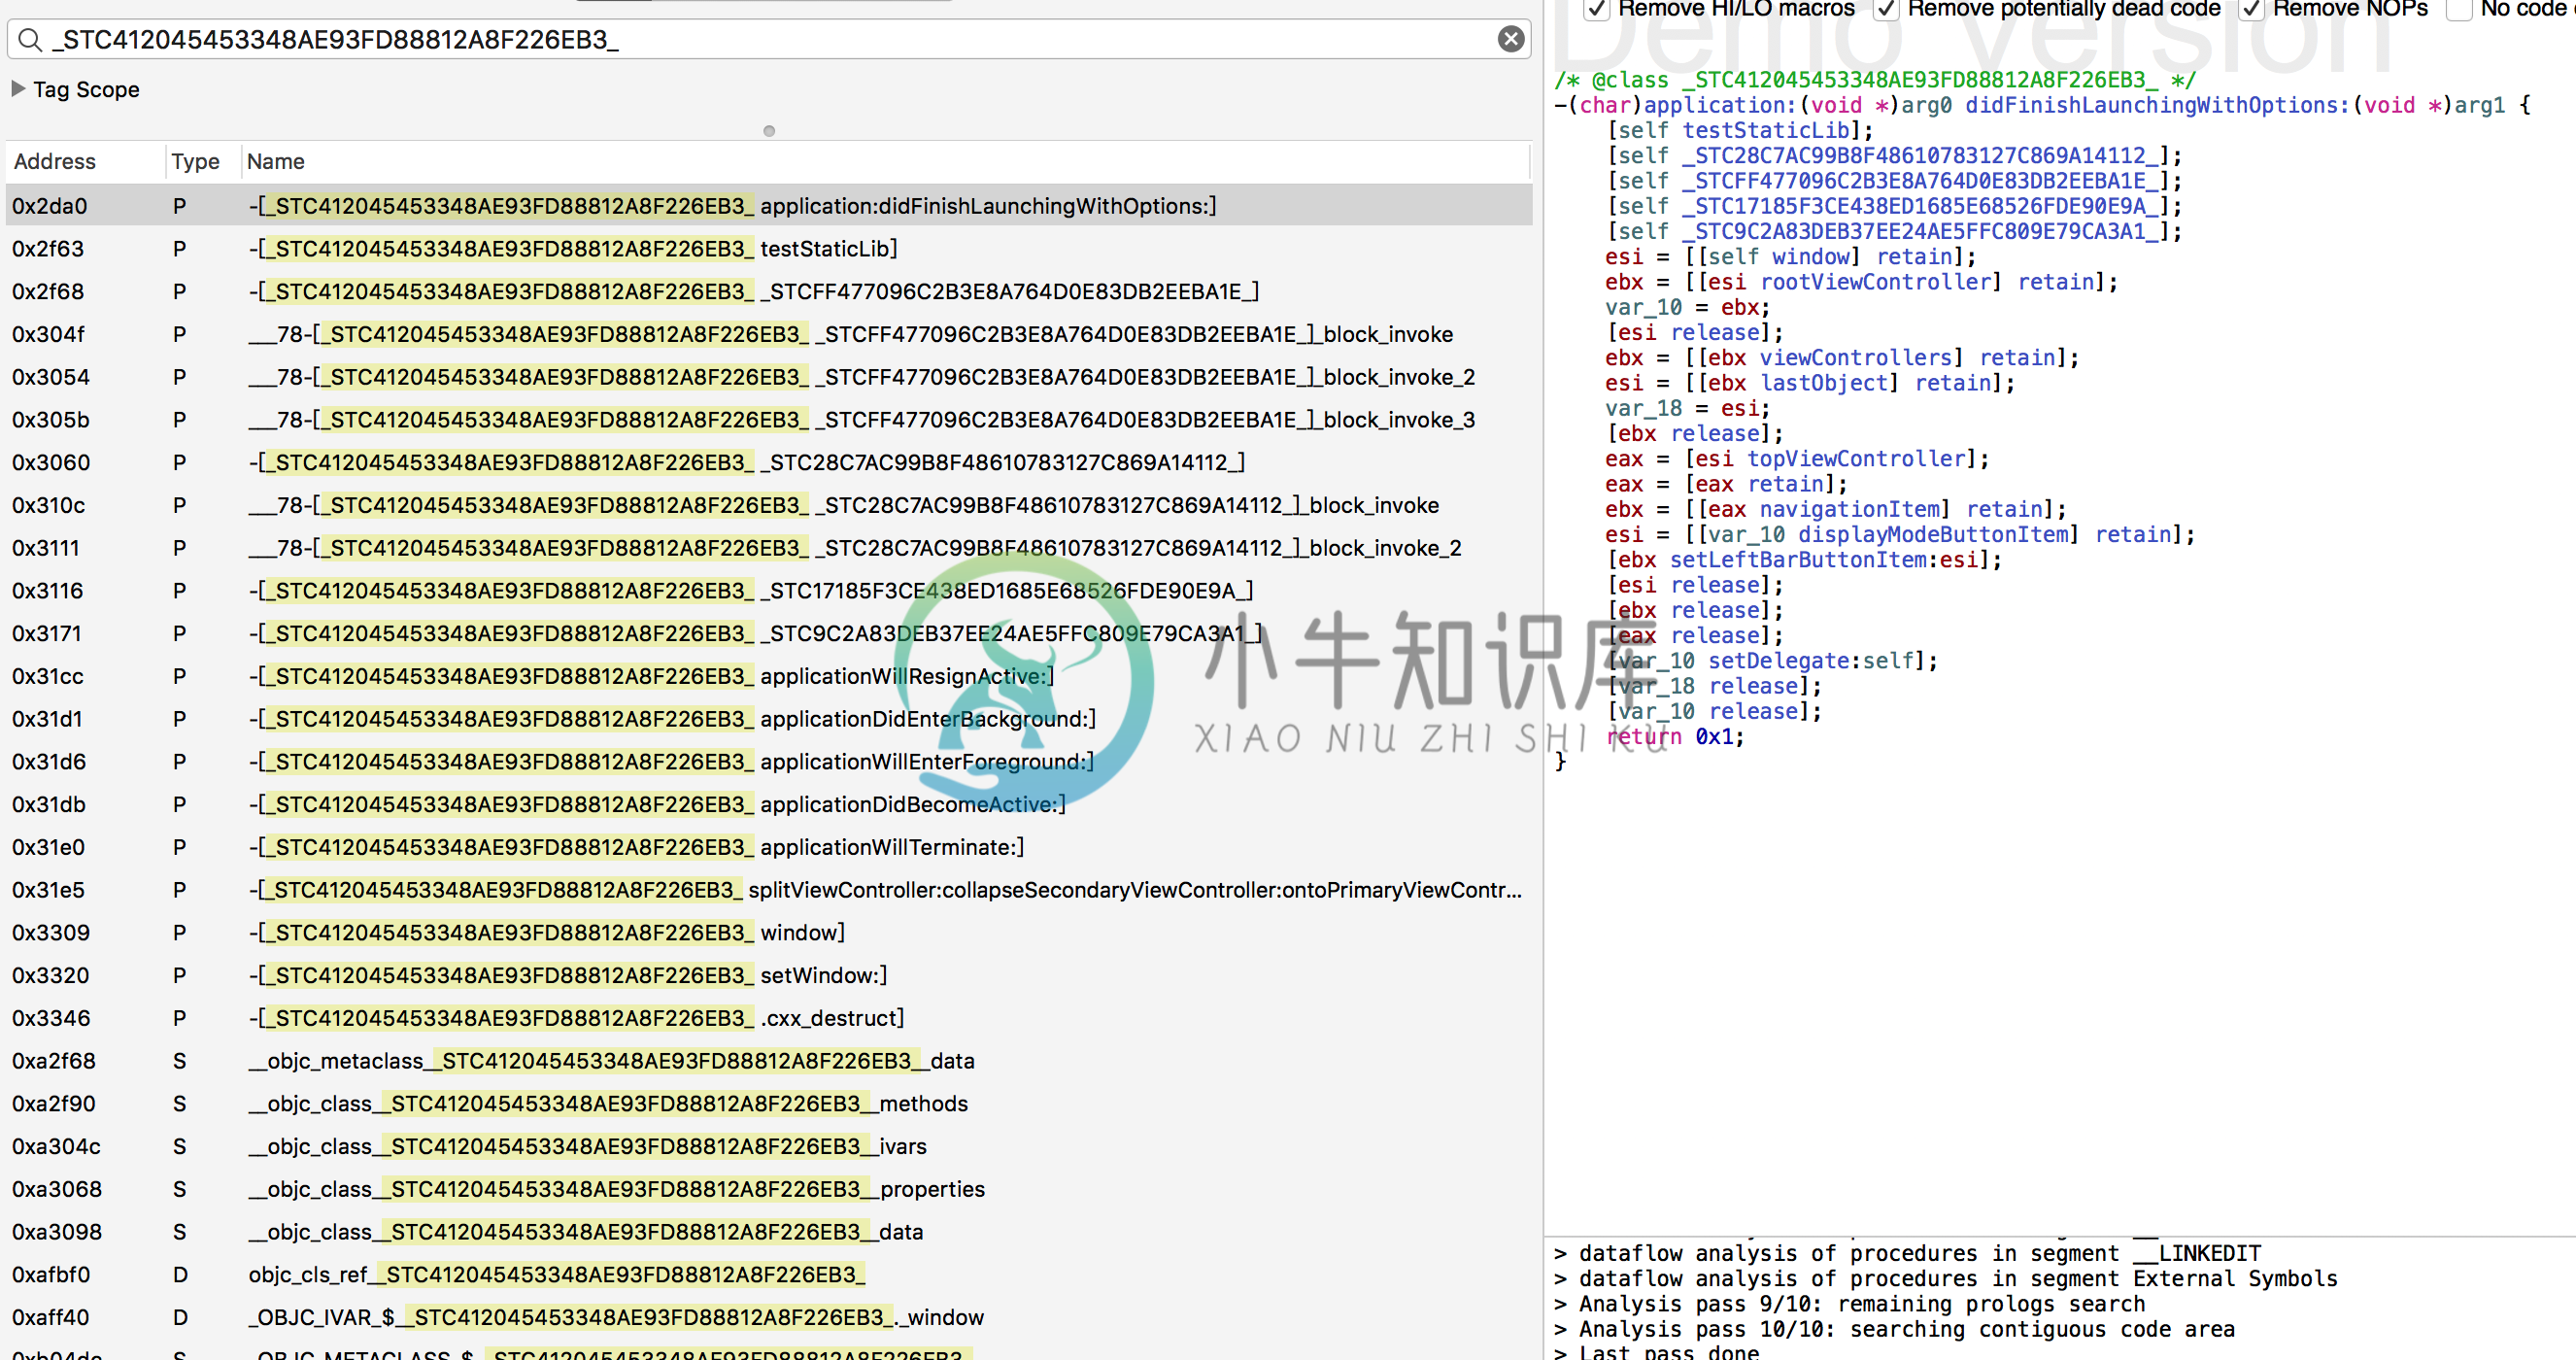Toggle Remove NOPs checkbox
Screen dimensions: 2576x1360
[2250, 9]
